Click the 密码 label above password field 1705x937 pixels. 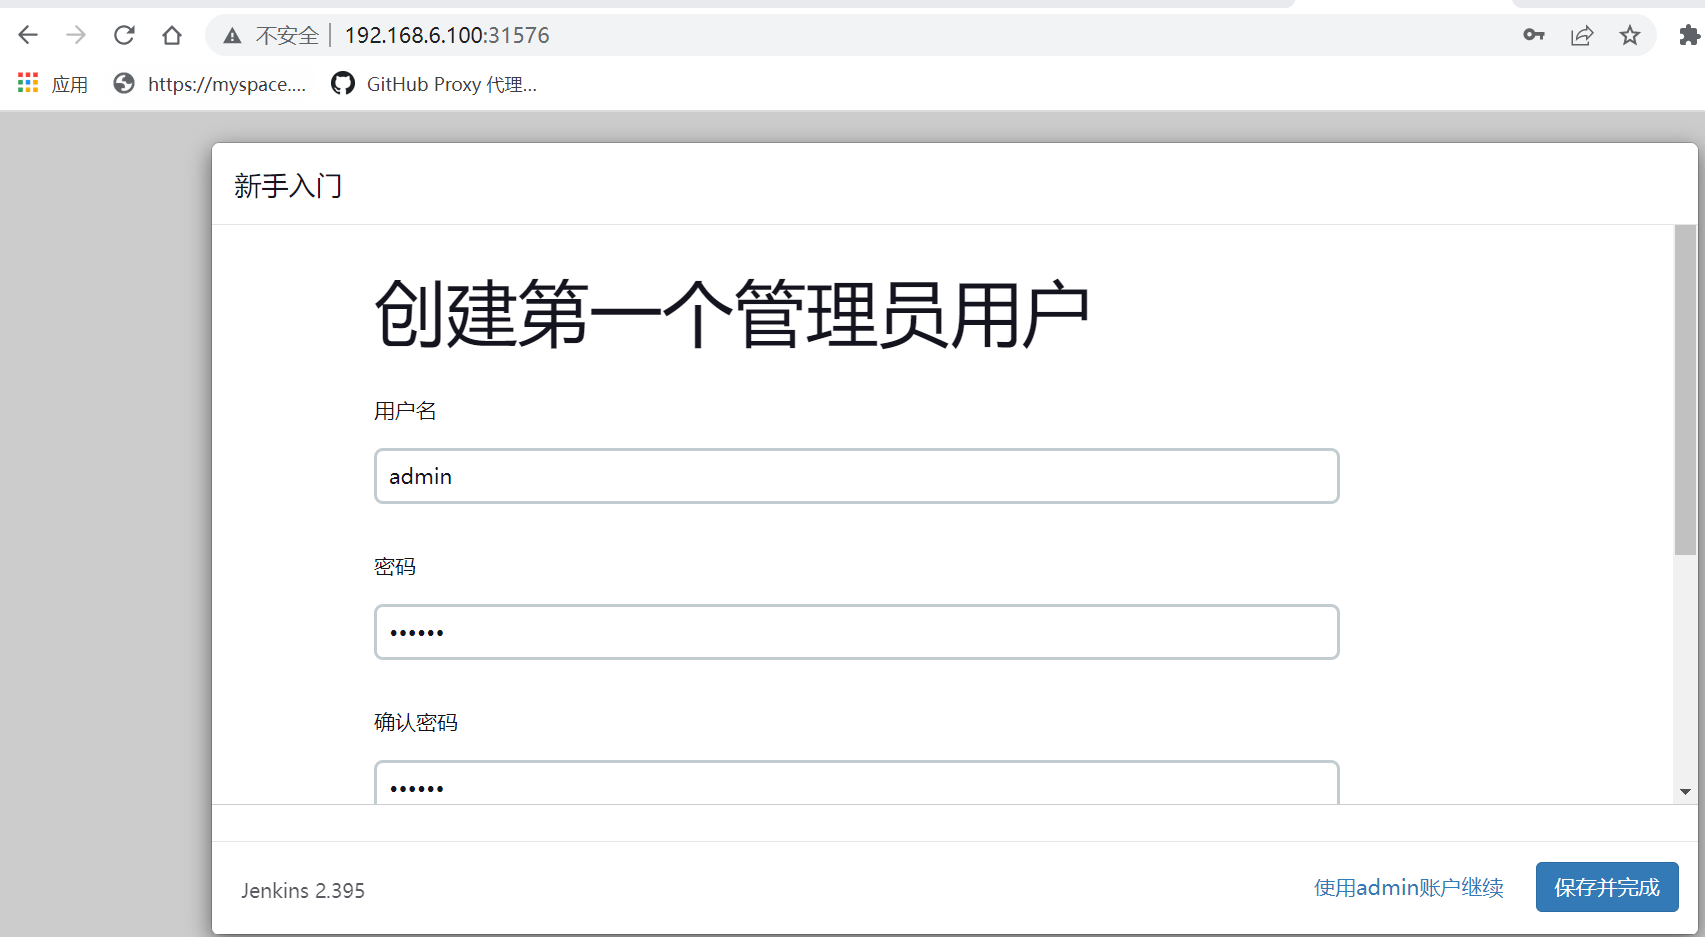[x=395, y=567]
